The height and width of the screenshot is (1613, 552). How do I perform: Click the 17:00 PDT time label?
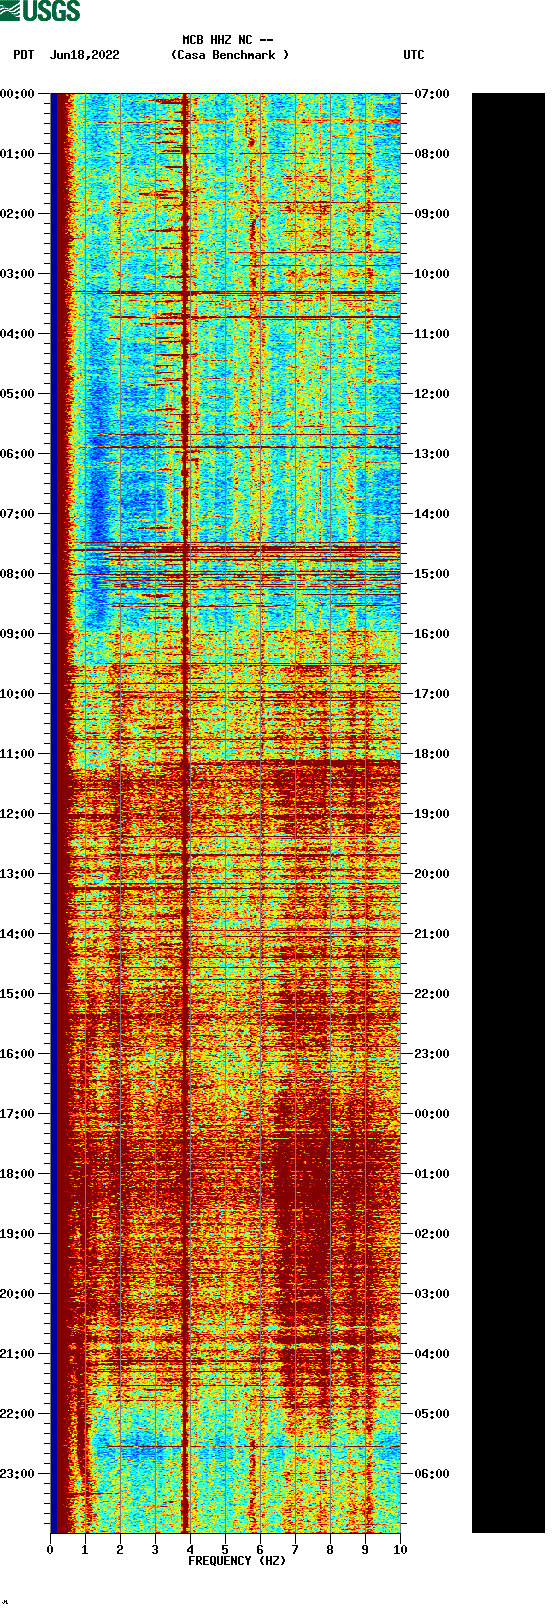(x=18, y=1114)
